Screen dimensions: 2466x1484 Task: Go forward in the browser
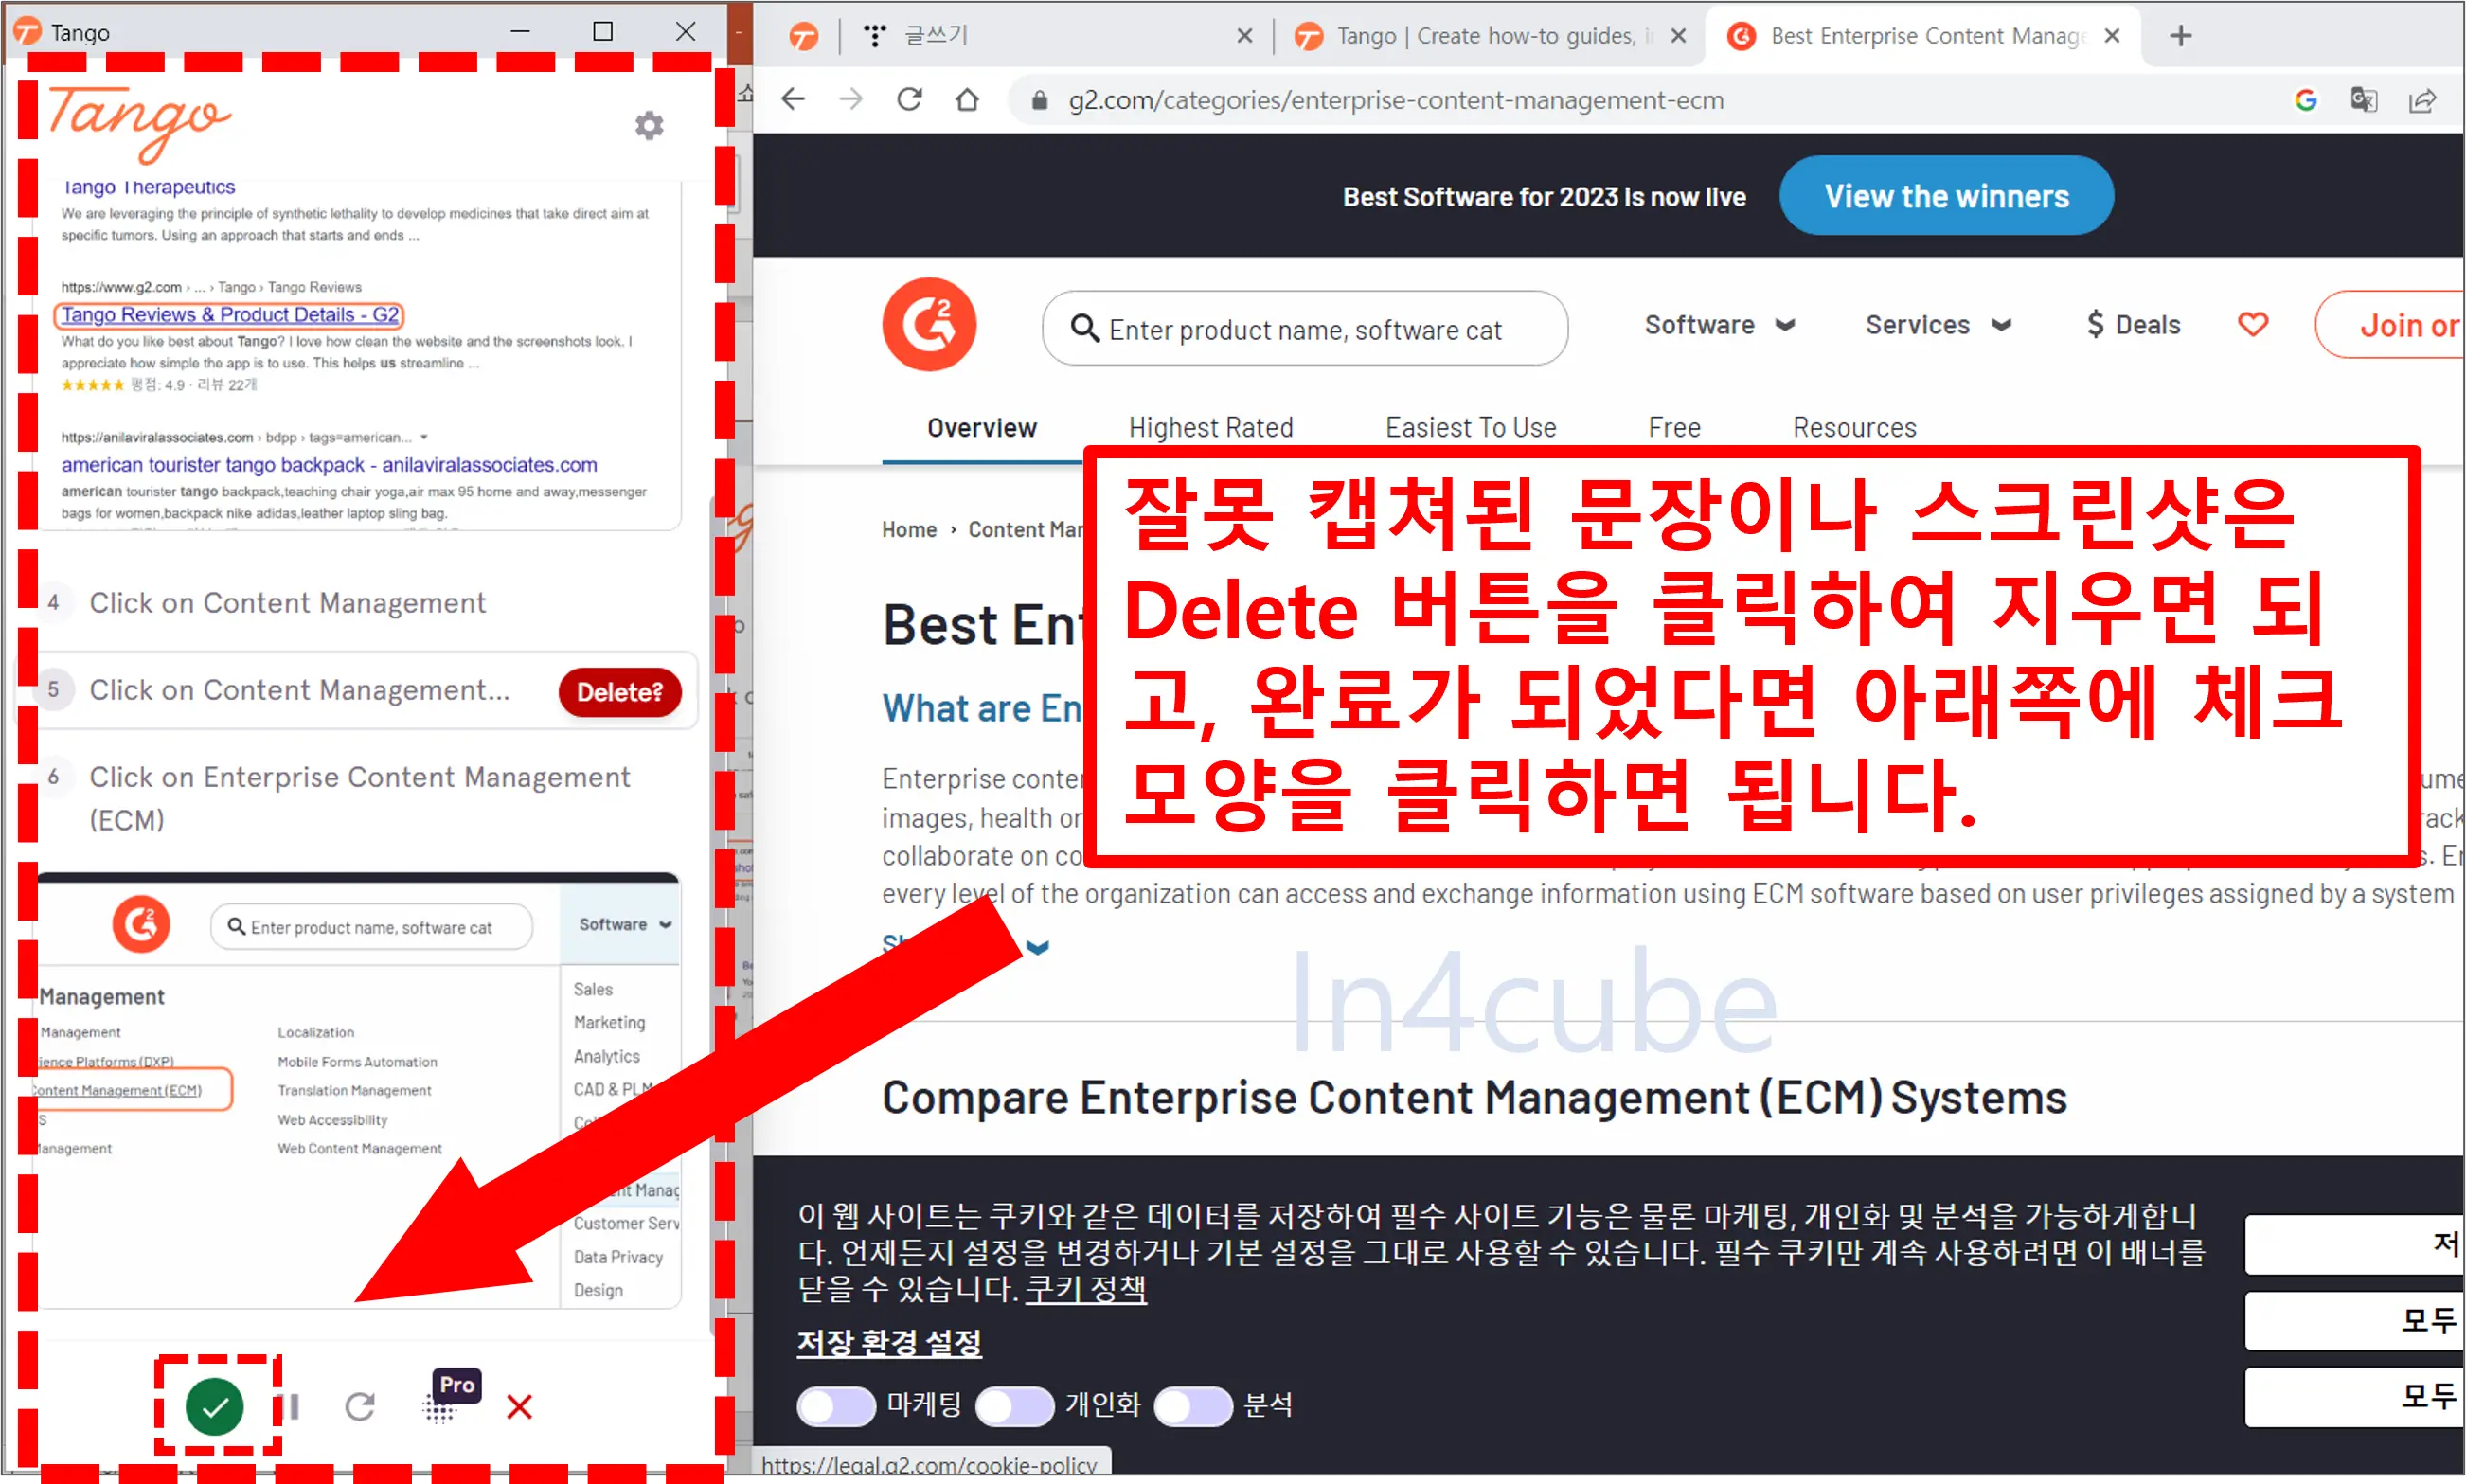851,99
